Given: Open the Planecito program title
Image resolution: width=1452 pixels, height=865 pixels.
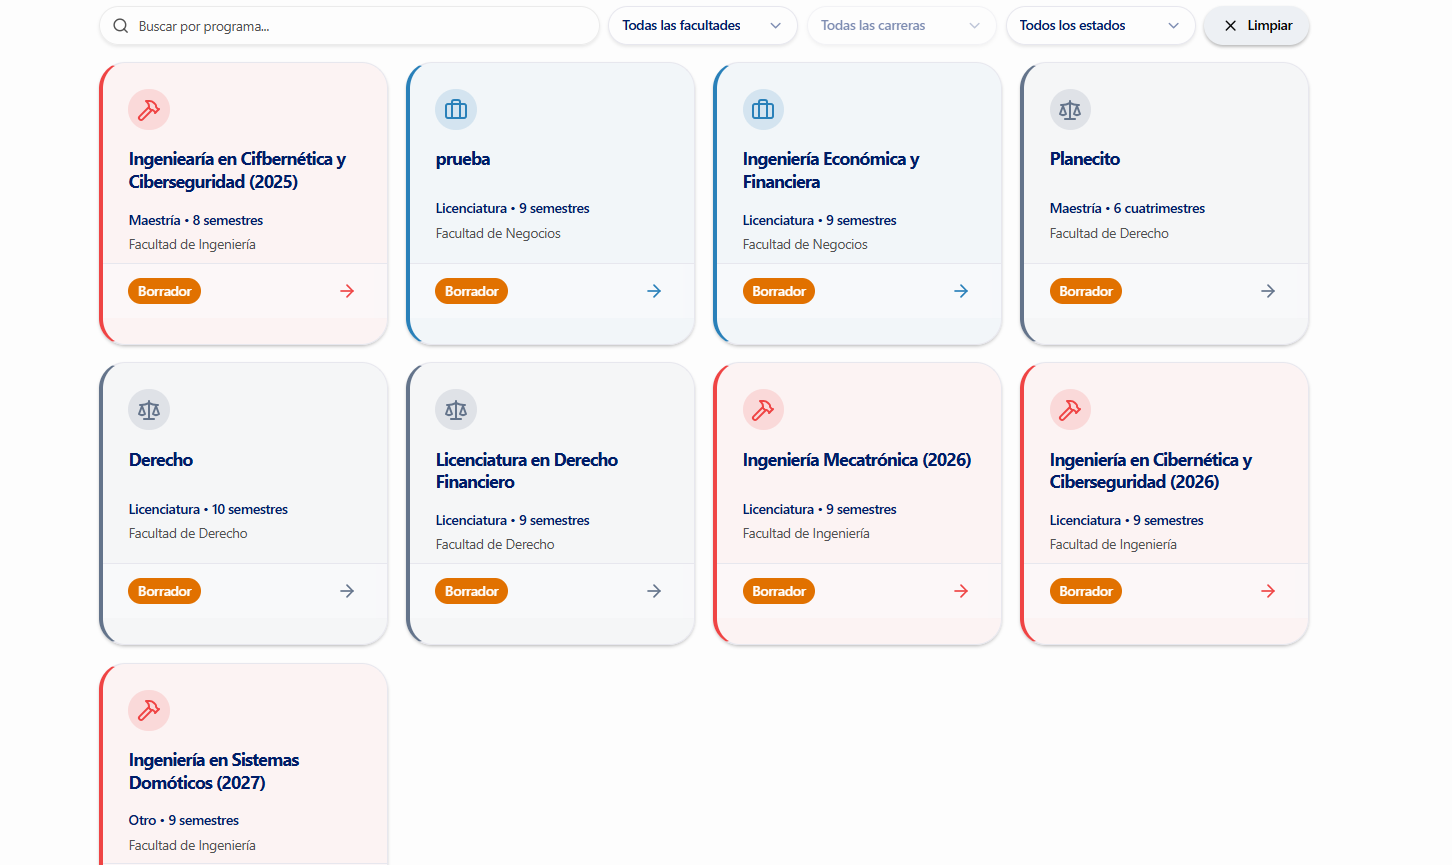Looking at the screenshot, I should [1084, 159].
